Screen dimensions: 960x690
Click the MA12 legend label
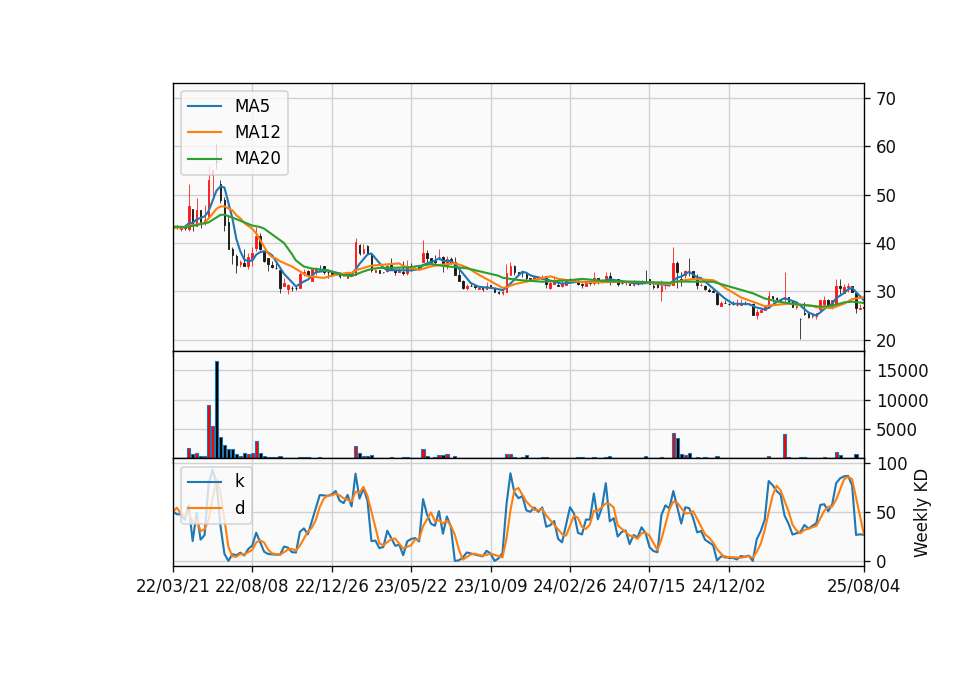[x=257, y=132]
